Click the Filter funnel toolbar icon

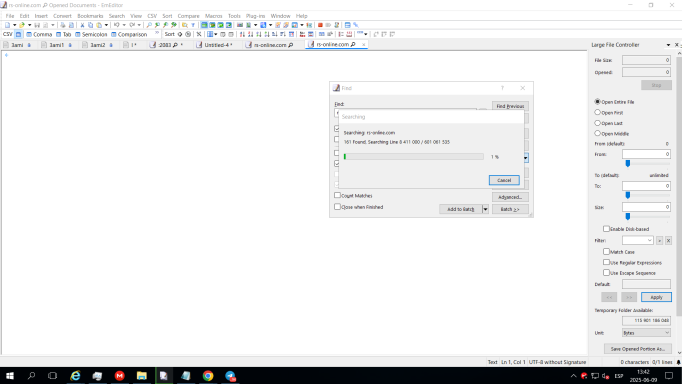click(193, 25)
